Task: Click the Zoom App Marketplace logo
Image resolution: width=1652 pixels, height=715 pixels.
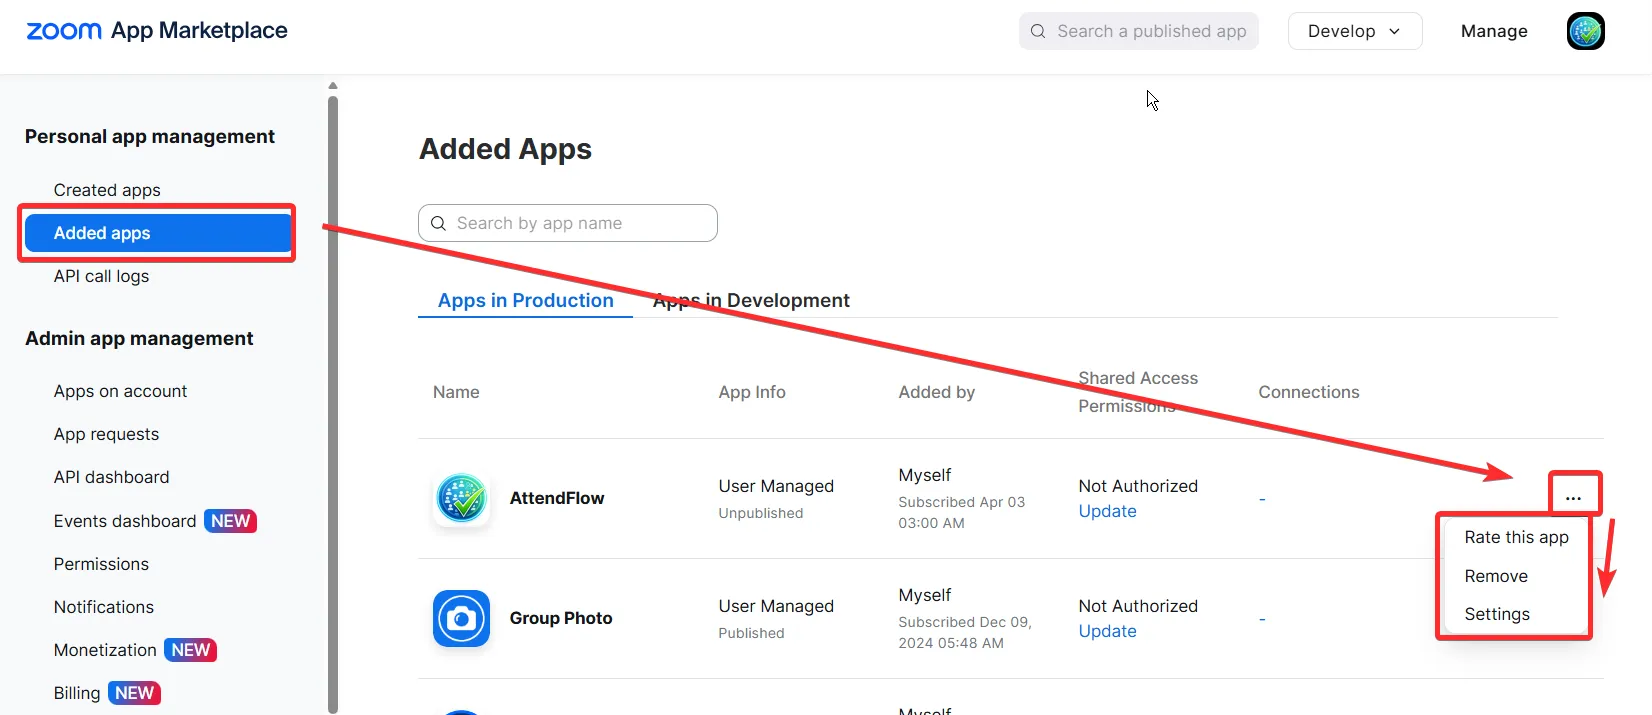Action: click(x=156, y=31)
